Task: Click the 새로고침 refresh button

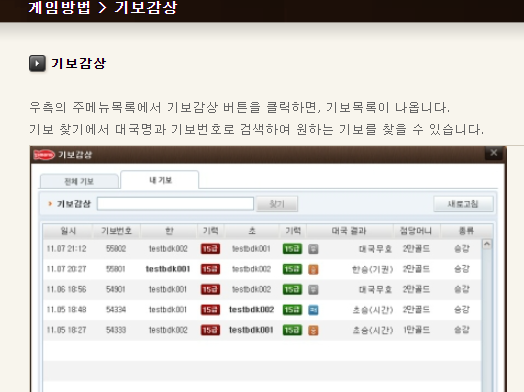Action: click(463, 204)
